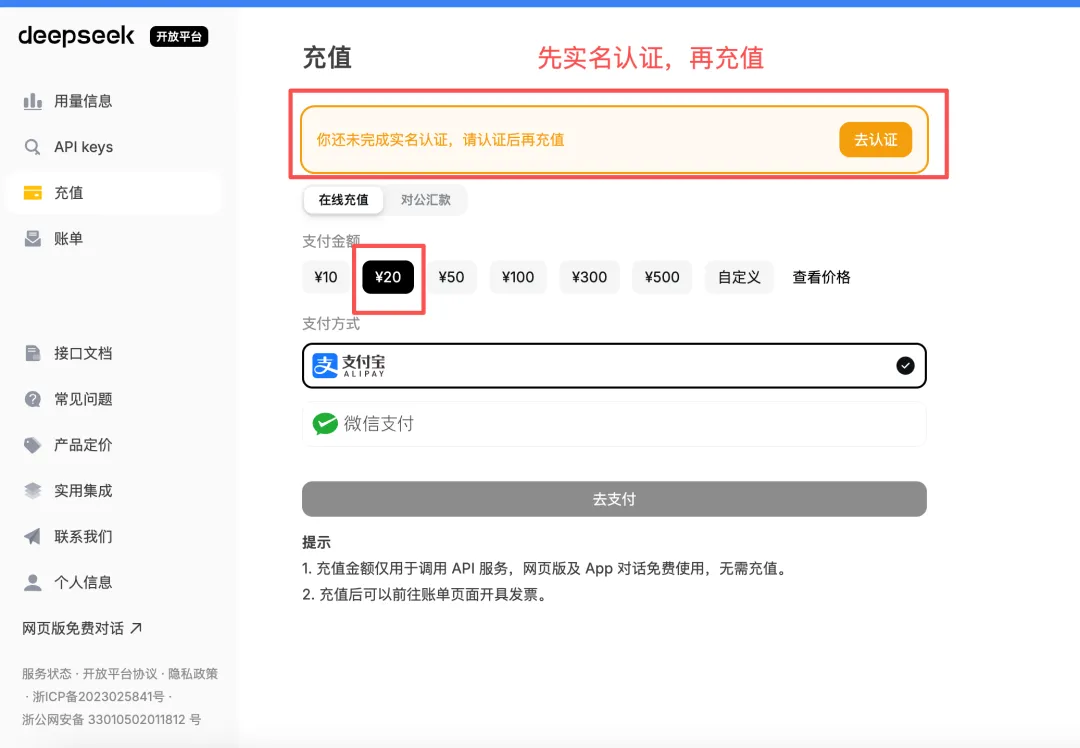Click the usage info bar chart icon
The width and height of the screenshot is (1080, 748).
coord(32,101)
